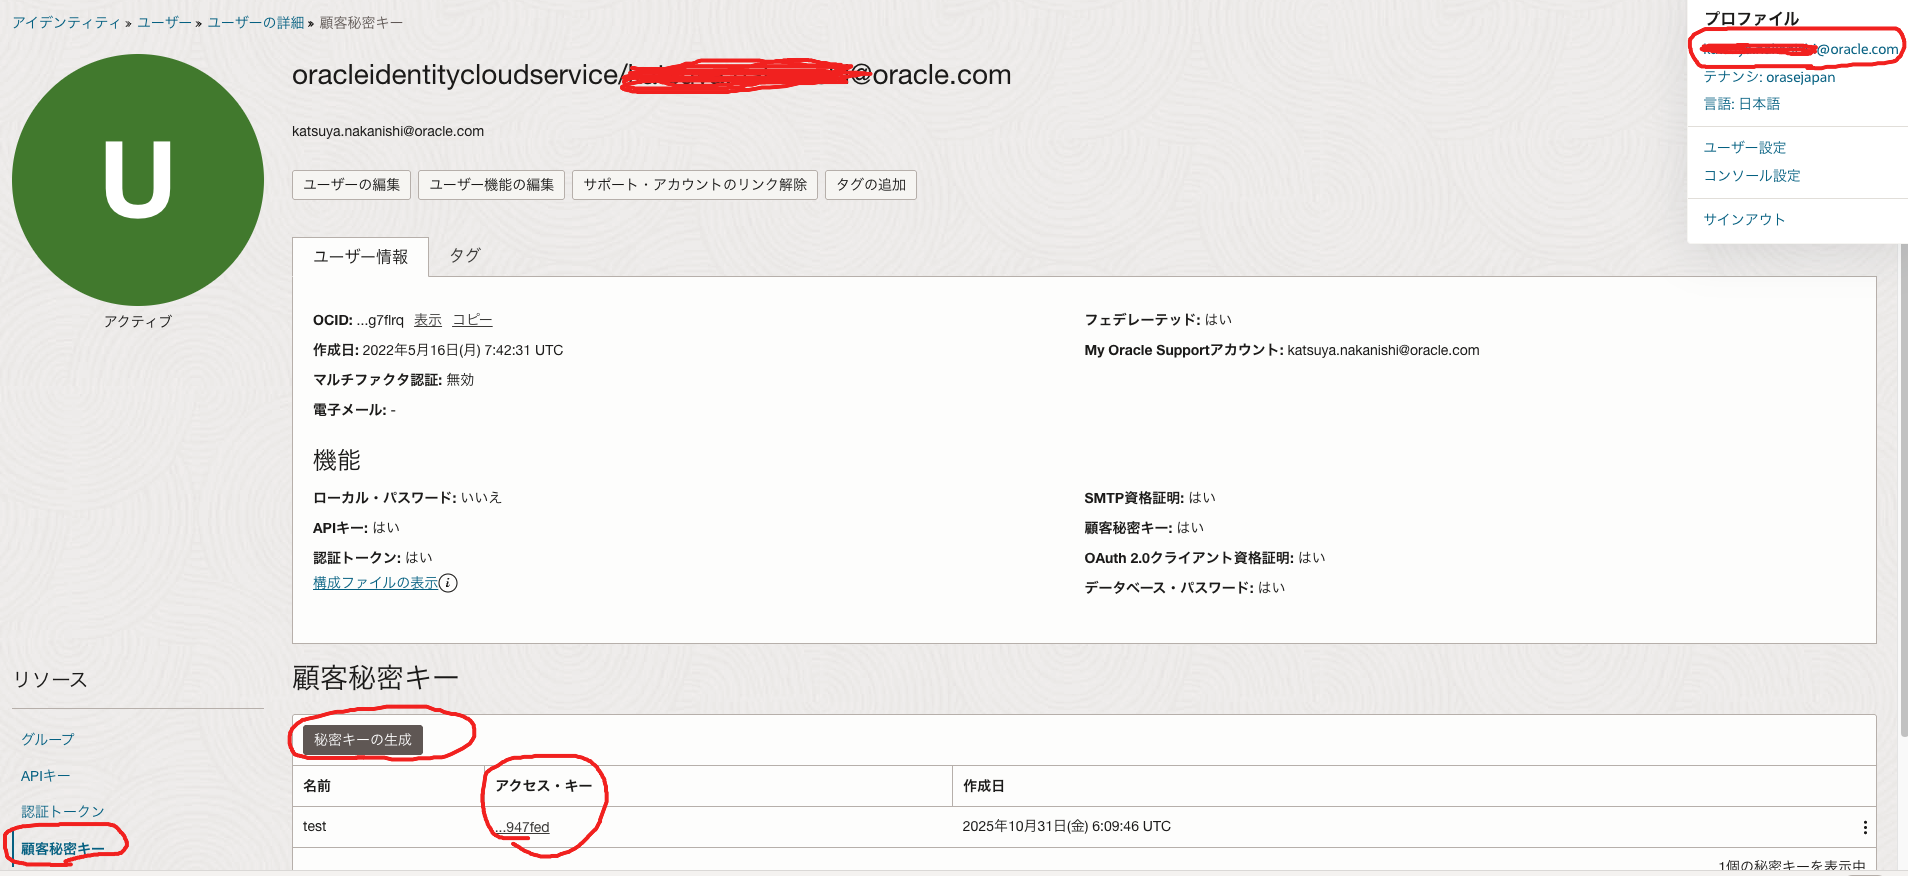Click the My Oracle Supportアカウント value
This screenshot has height=876, width=1908.
click(x=1383, y=350)
